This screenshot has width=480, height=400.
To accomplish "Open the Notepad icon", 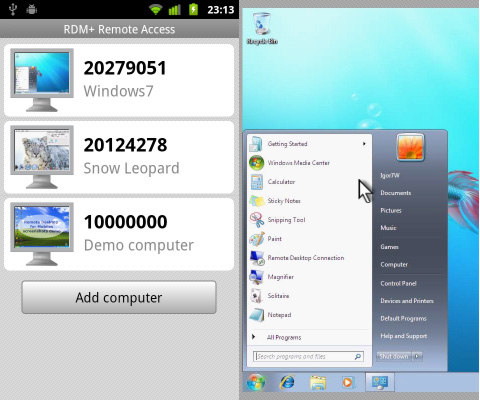I will (257, 315).
